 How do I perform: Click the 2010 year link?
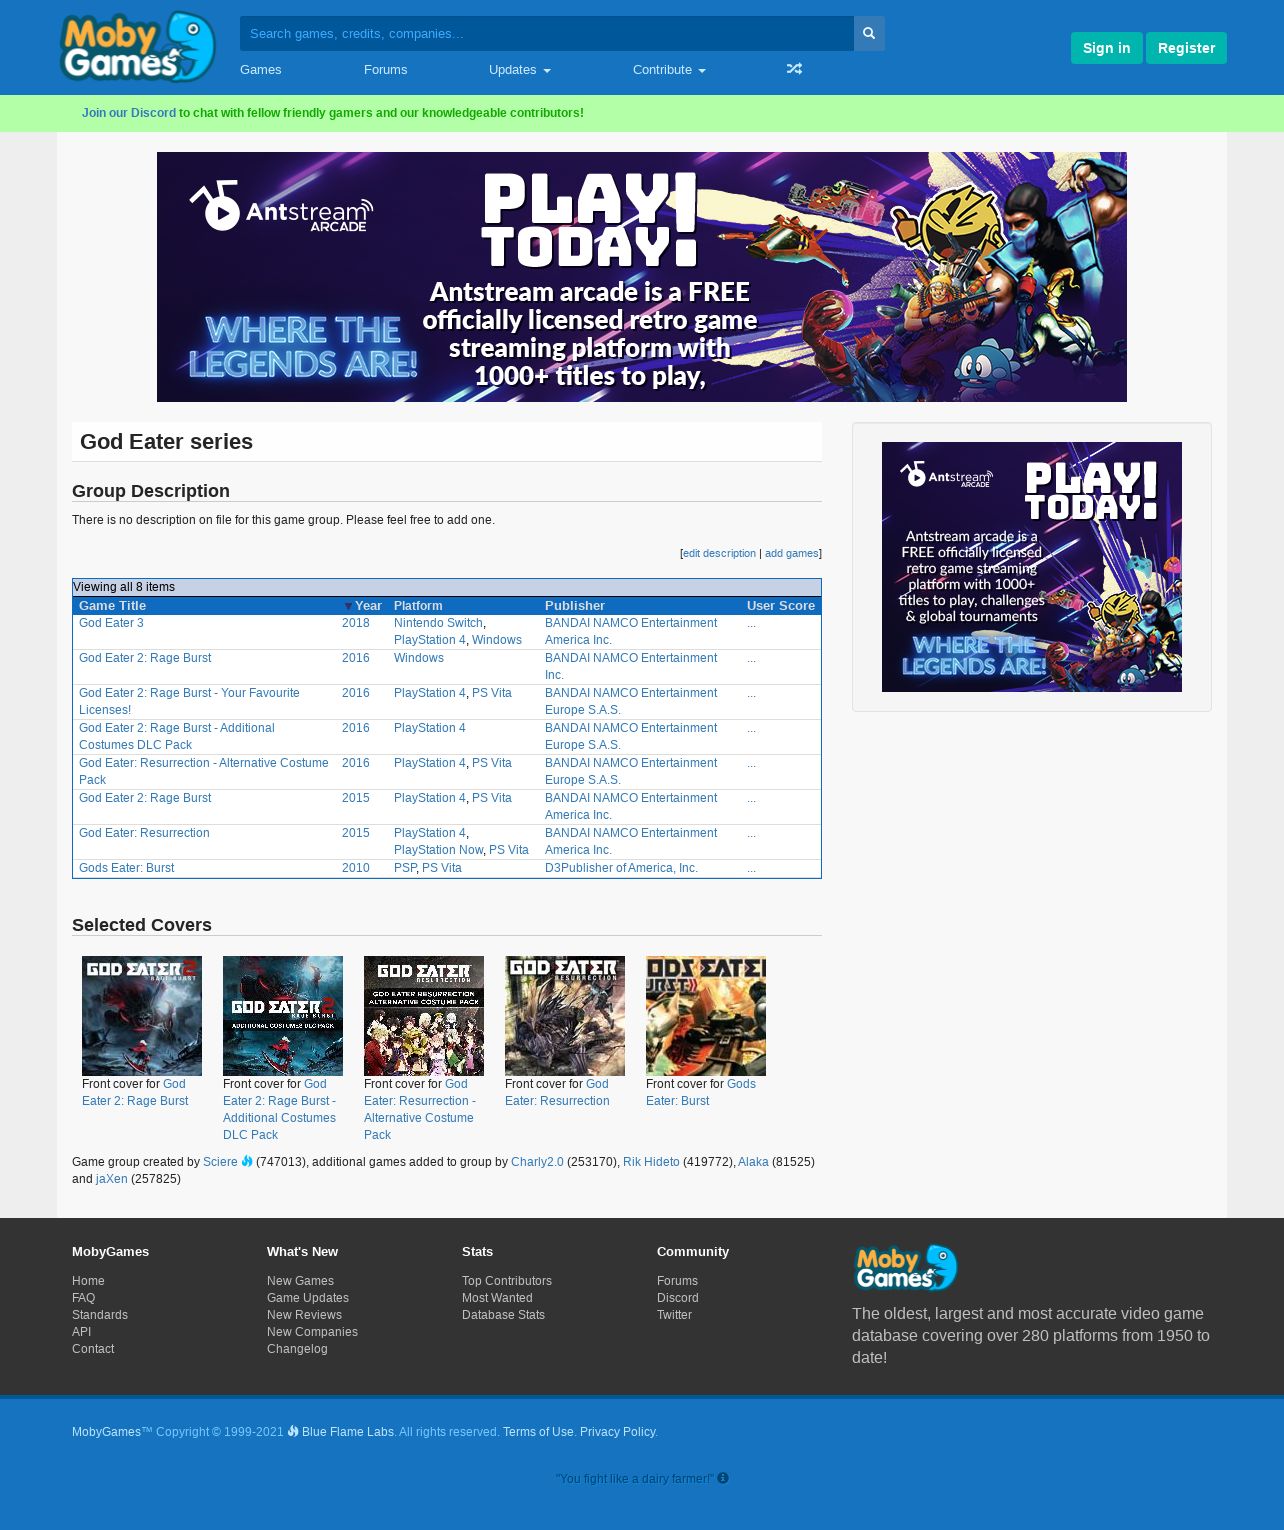tap(355, 868)
